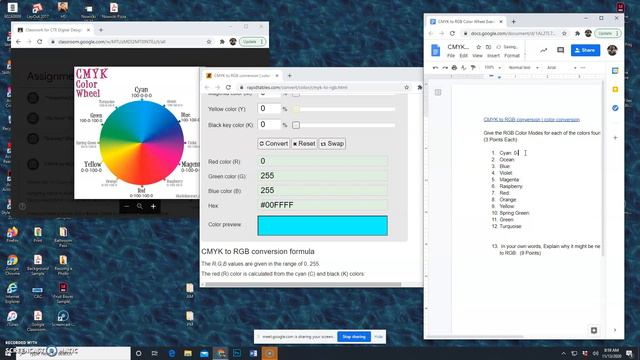This screenshot has height=360, width=640.
Task: Open the Format menu in Google Docs
Action: point(512,56)
